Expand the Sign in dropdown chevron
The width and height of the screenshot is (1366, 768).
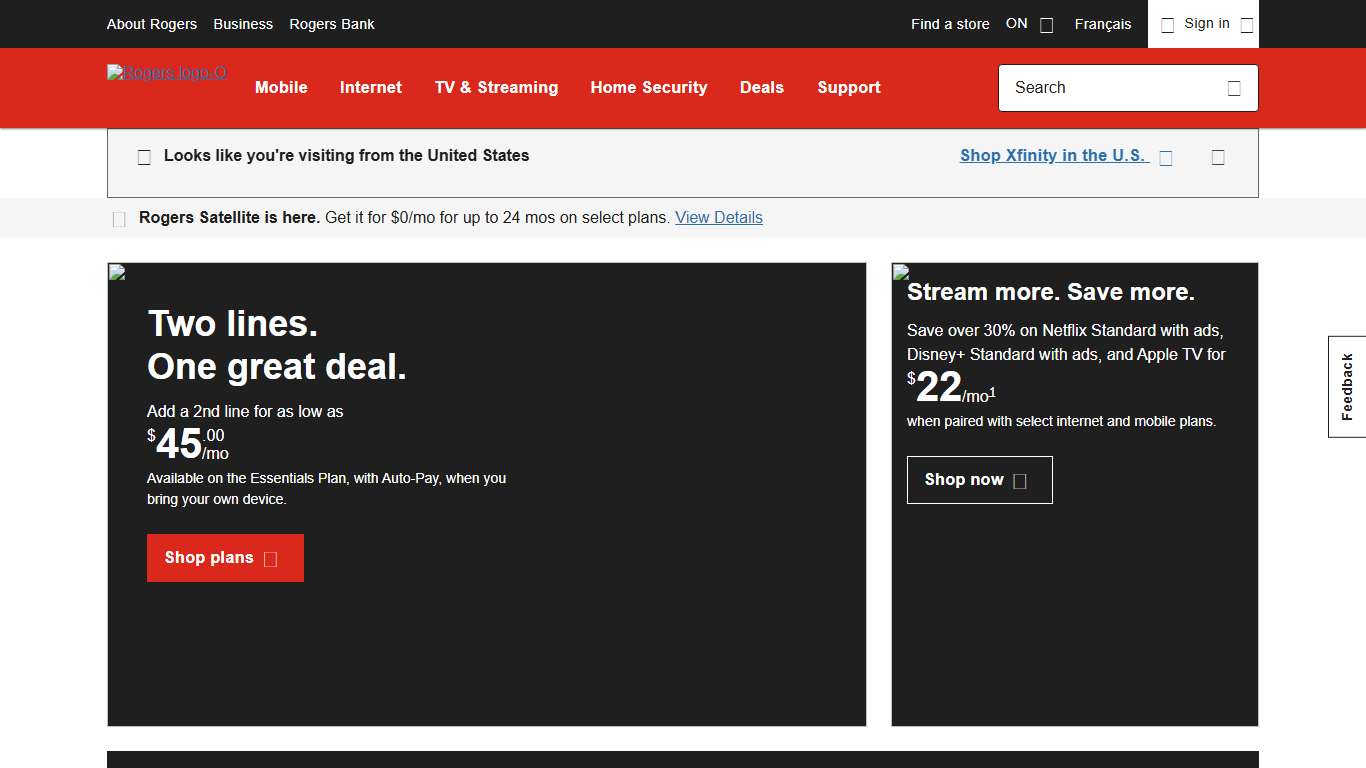(x=1246, y=24)
